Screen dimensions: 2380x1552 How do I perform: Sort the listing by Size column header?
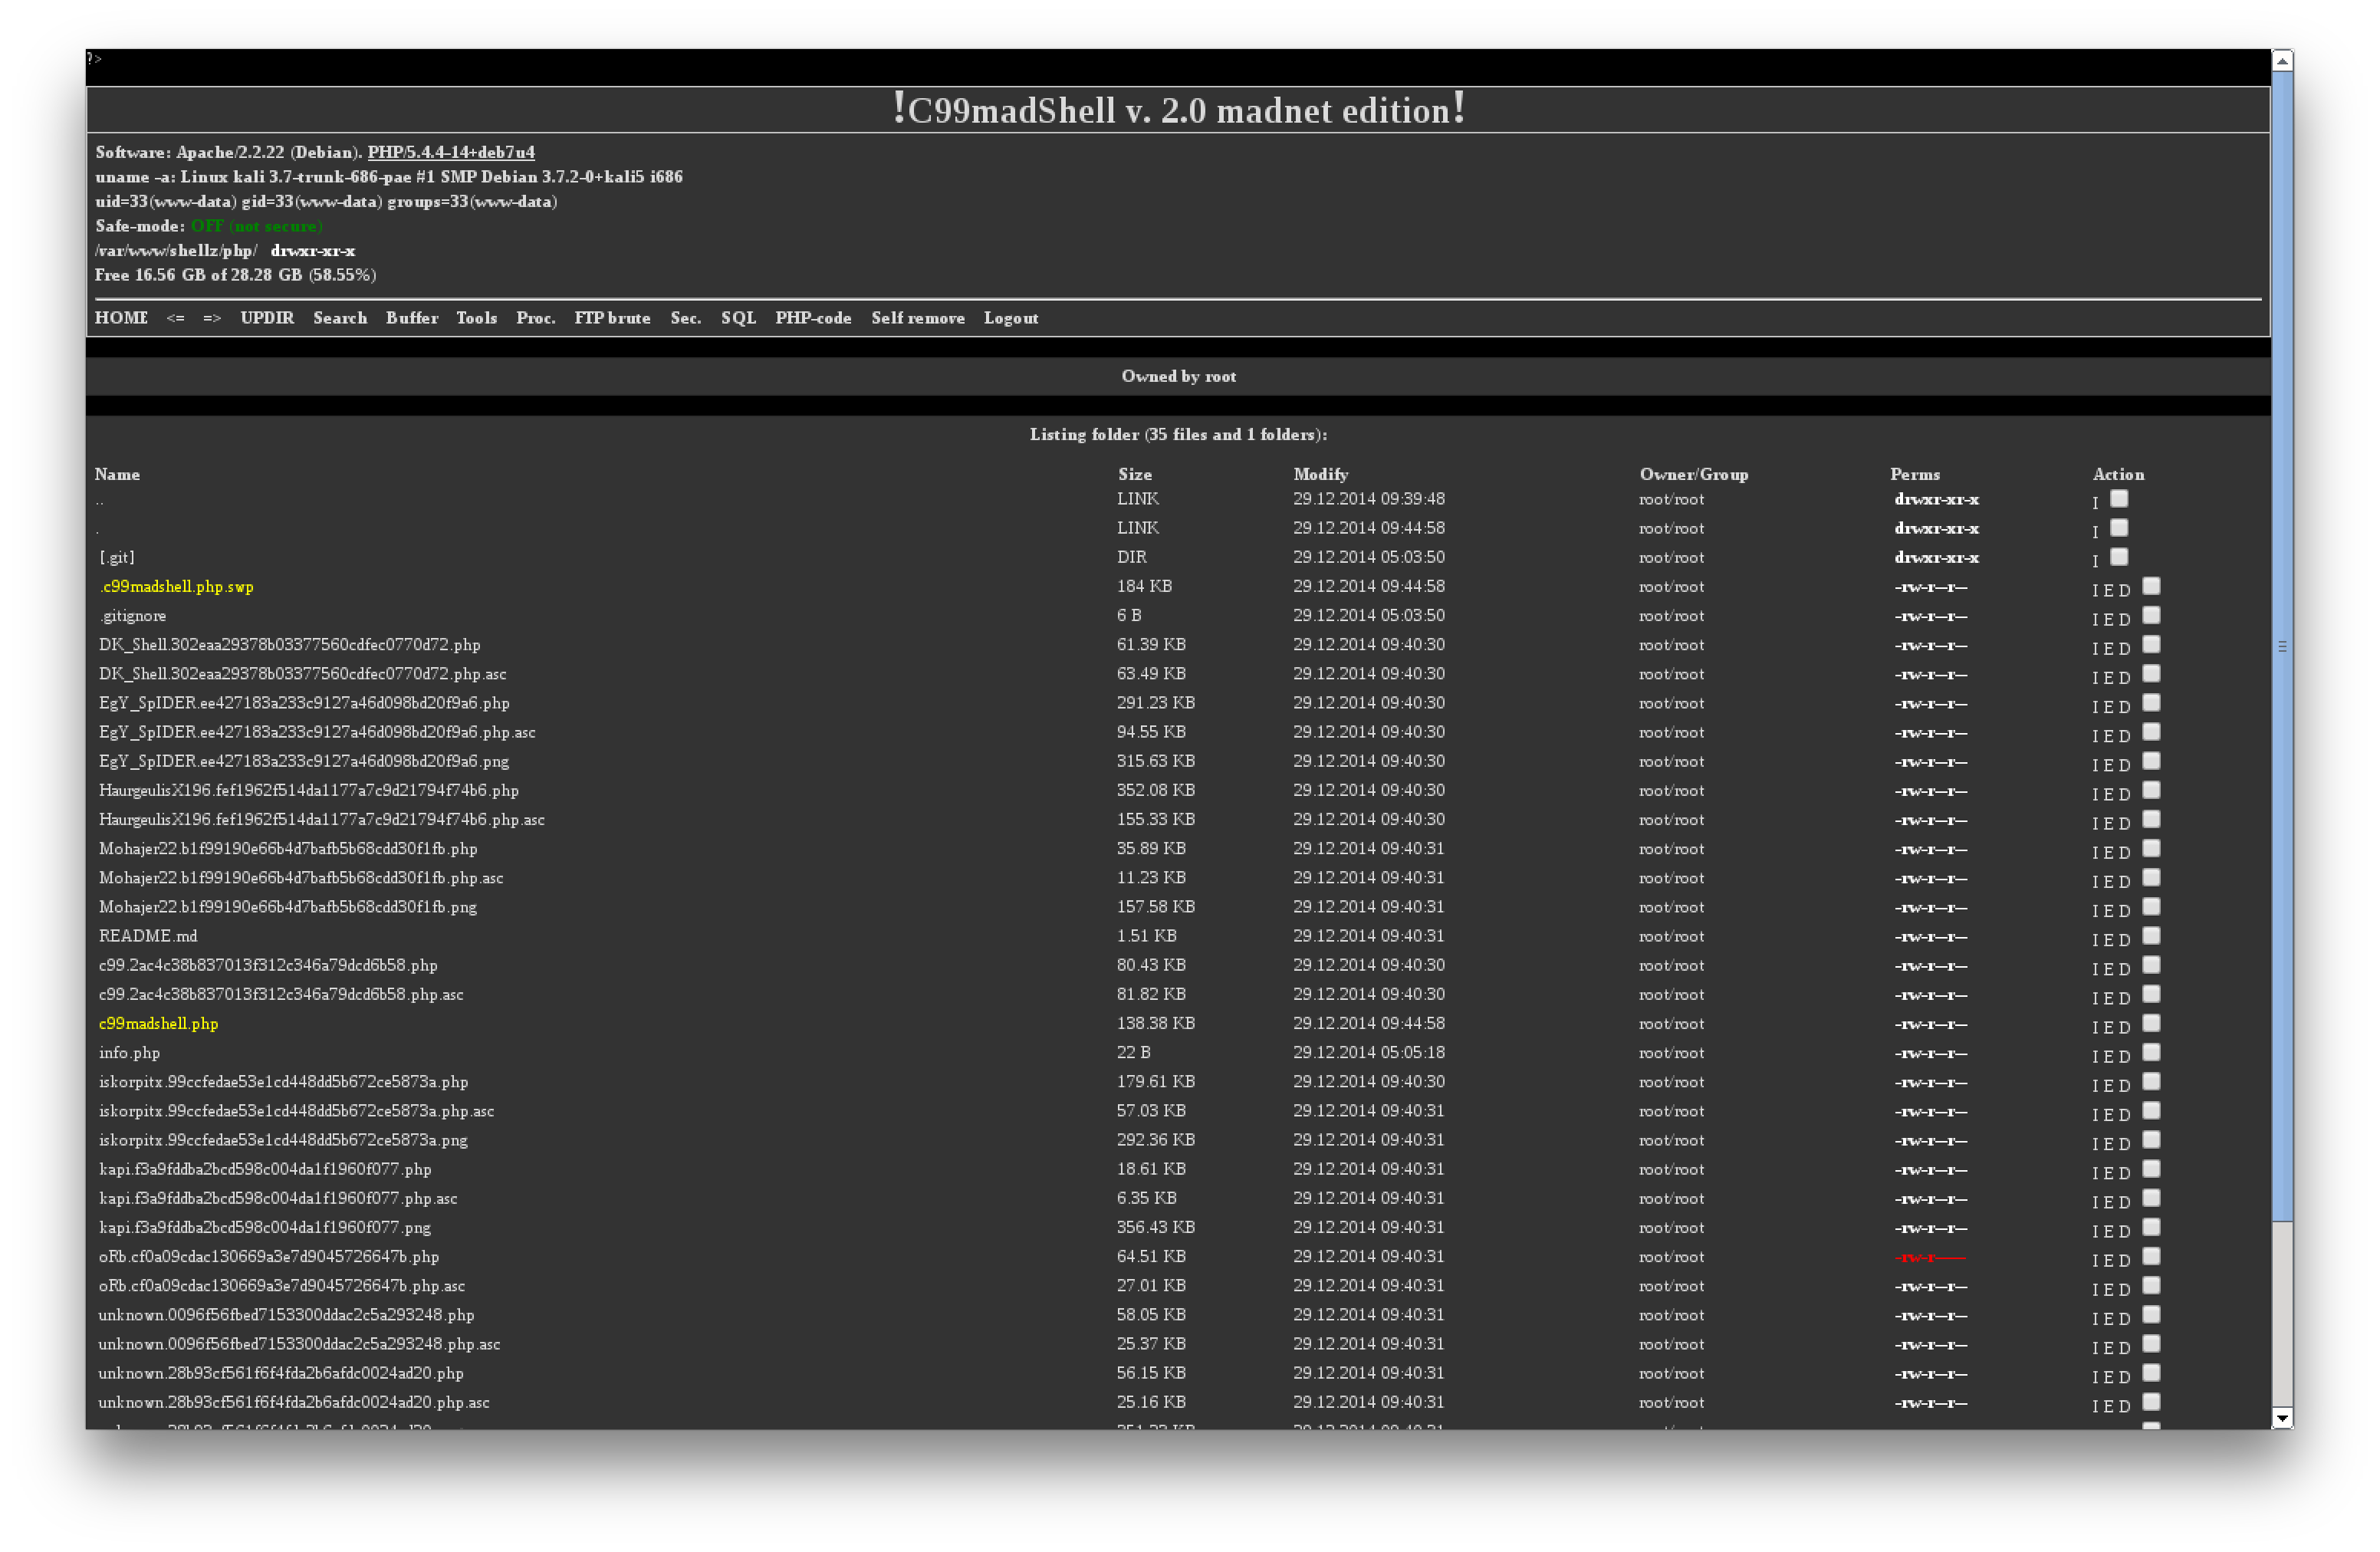point(1134,474)
